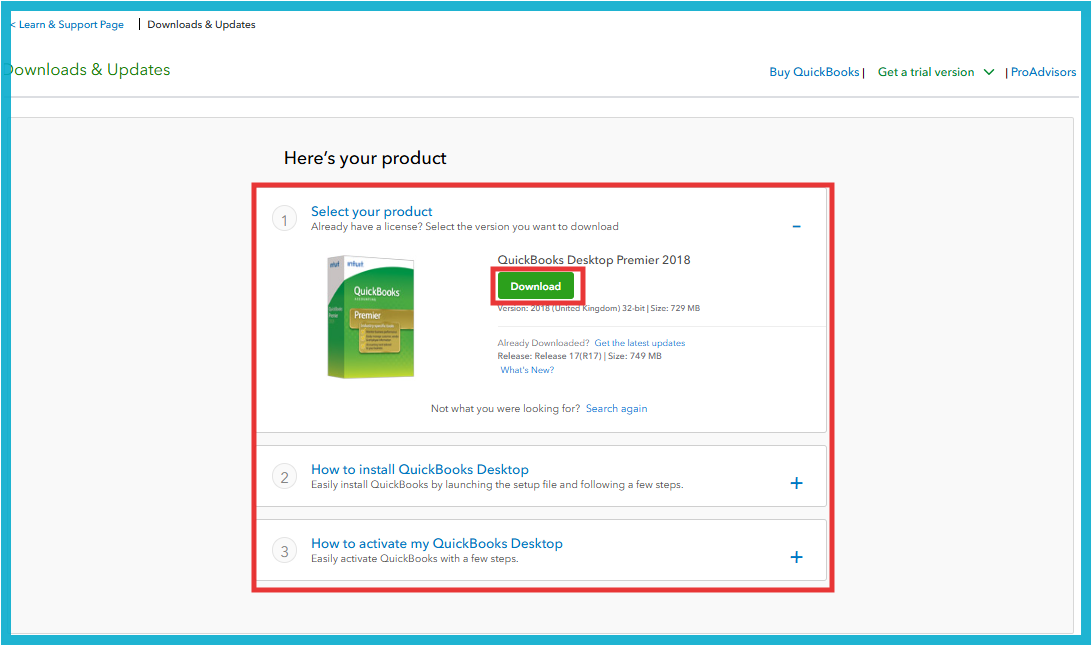This screenshot has height=645, width=1092.
Task: Open the What's New? link
Action: click(x=527, y=370)
